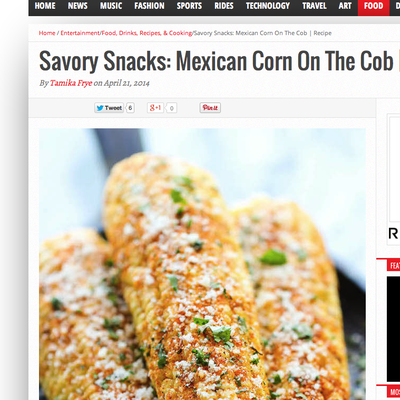400x400 pixels.
Task: Select the TRAVEL menu item
Action: click(x=314, y=6)
